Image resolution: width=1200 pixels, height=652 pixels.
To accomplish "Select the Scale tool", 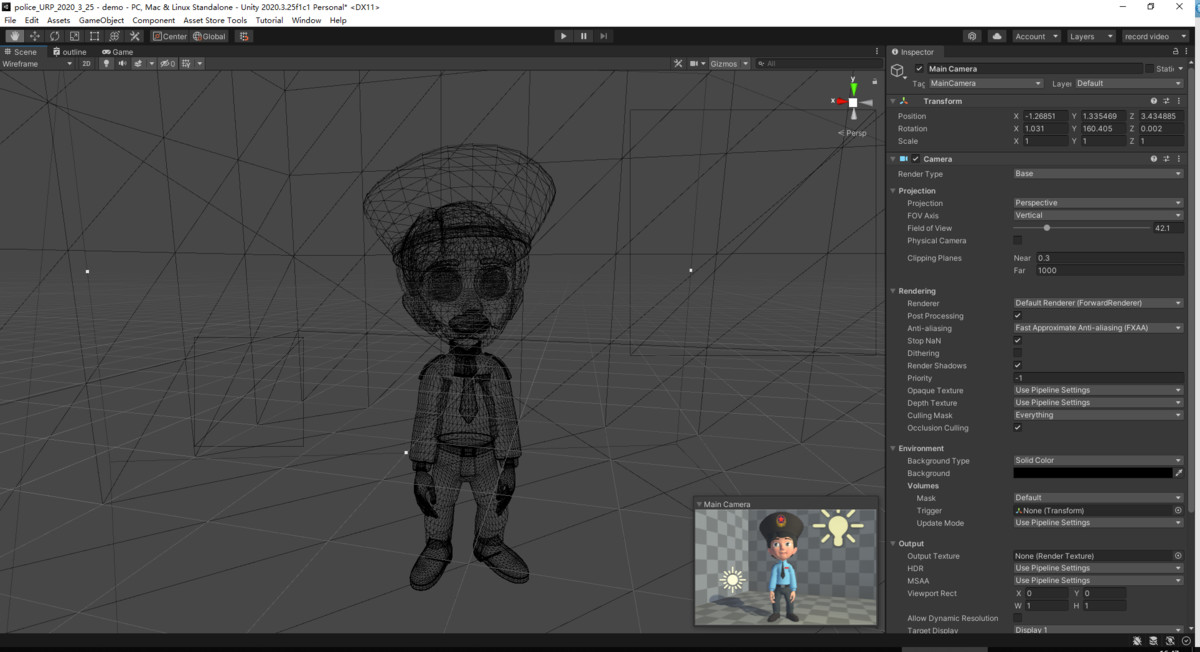I will 74,36.
